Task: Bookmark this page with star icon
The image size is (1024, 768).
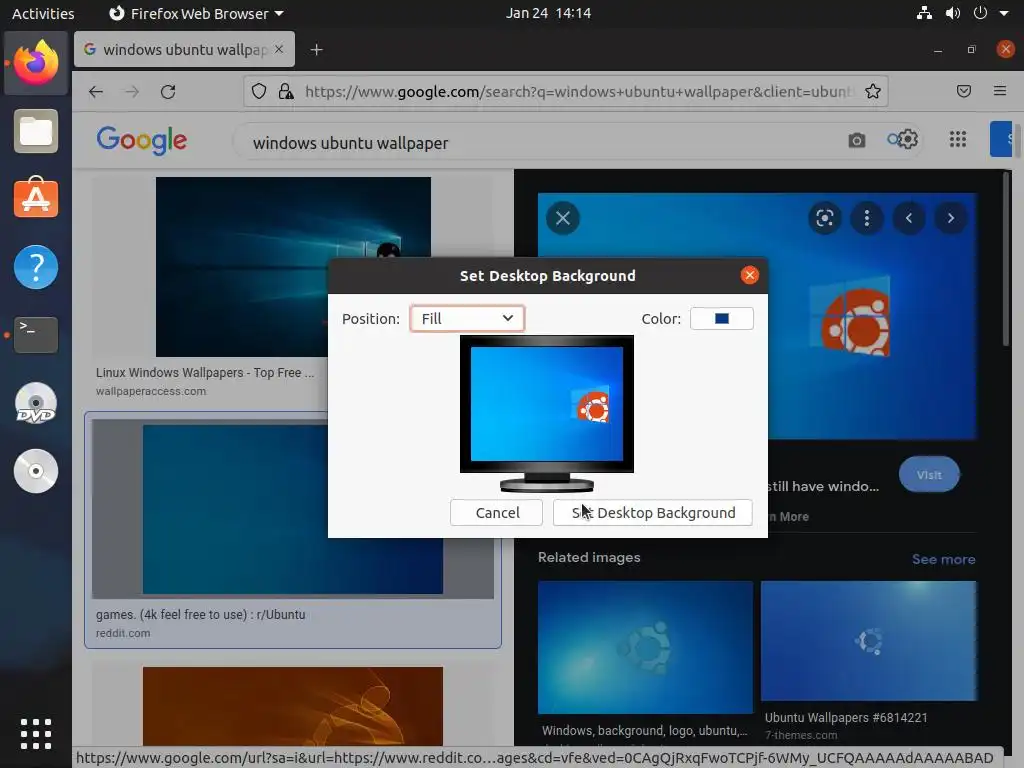Action: point(872,91)
